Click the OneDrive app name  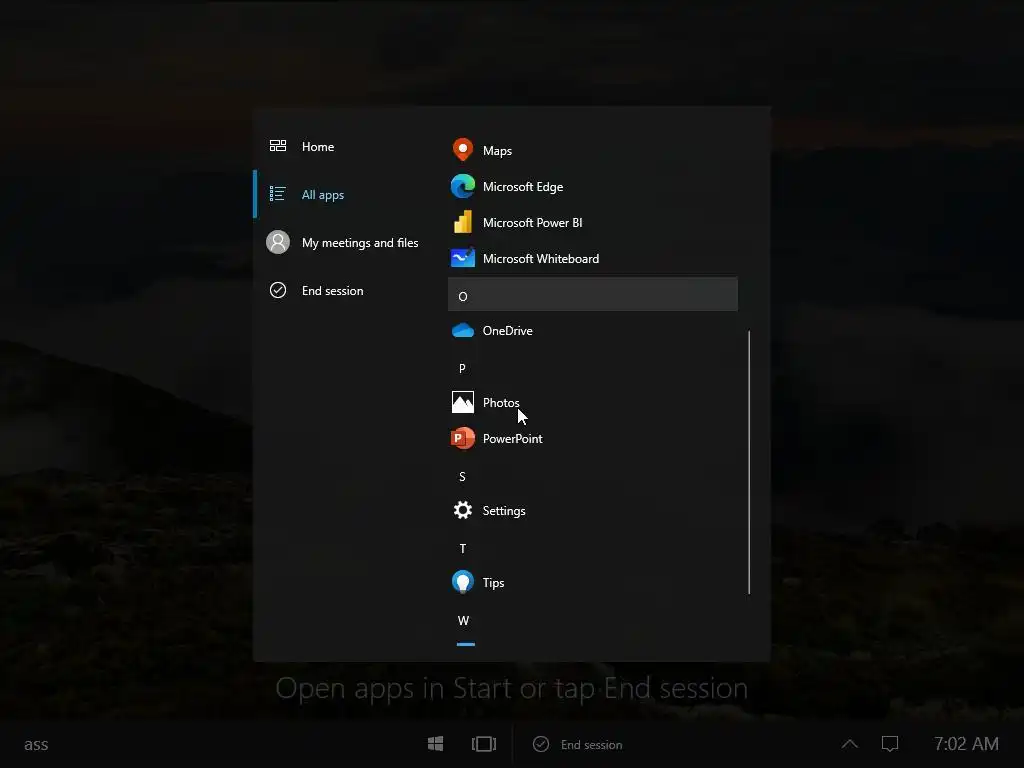[507, 330]
